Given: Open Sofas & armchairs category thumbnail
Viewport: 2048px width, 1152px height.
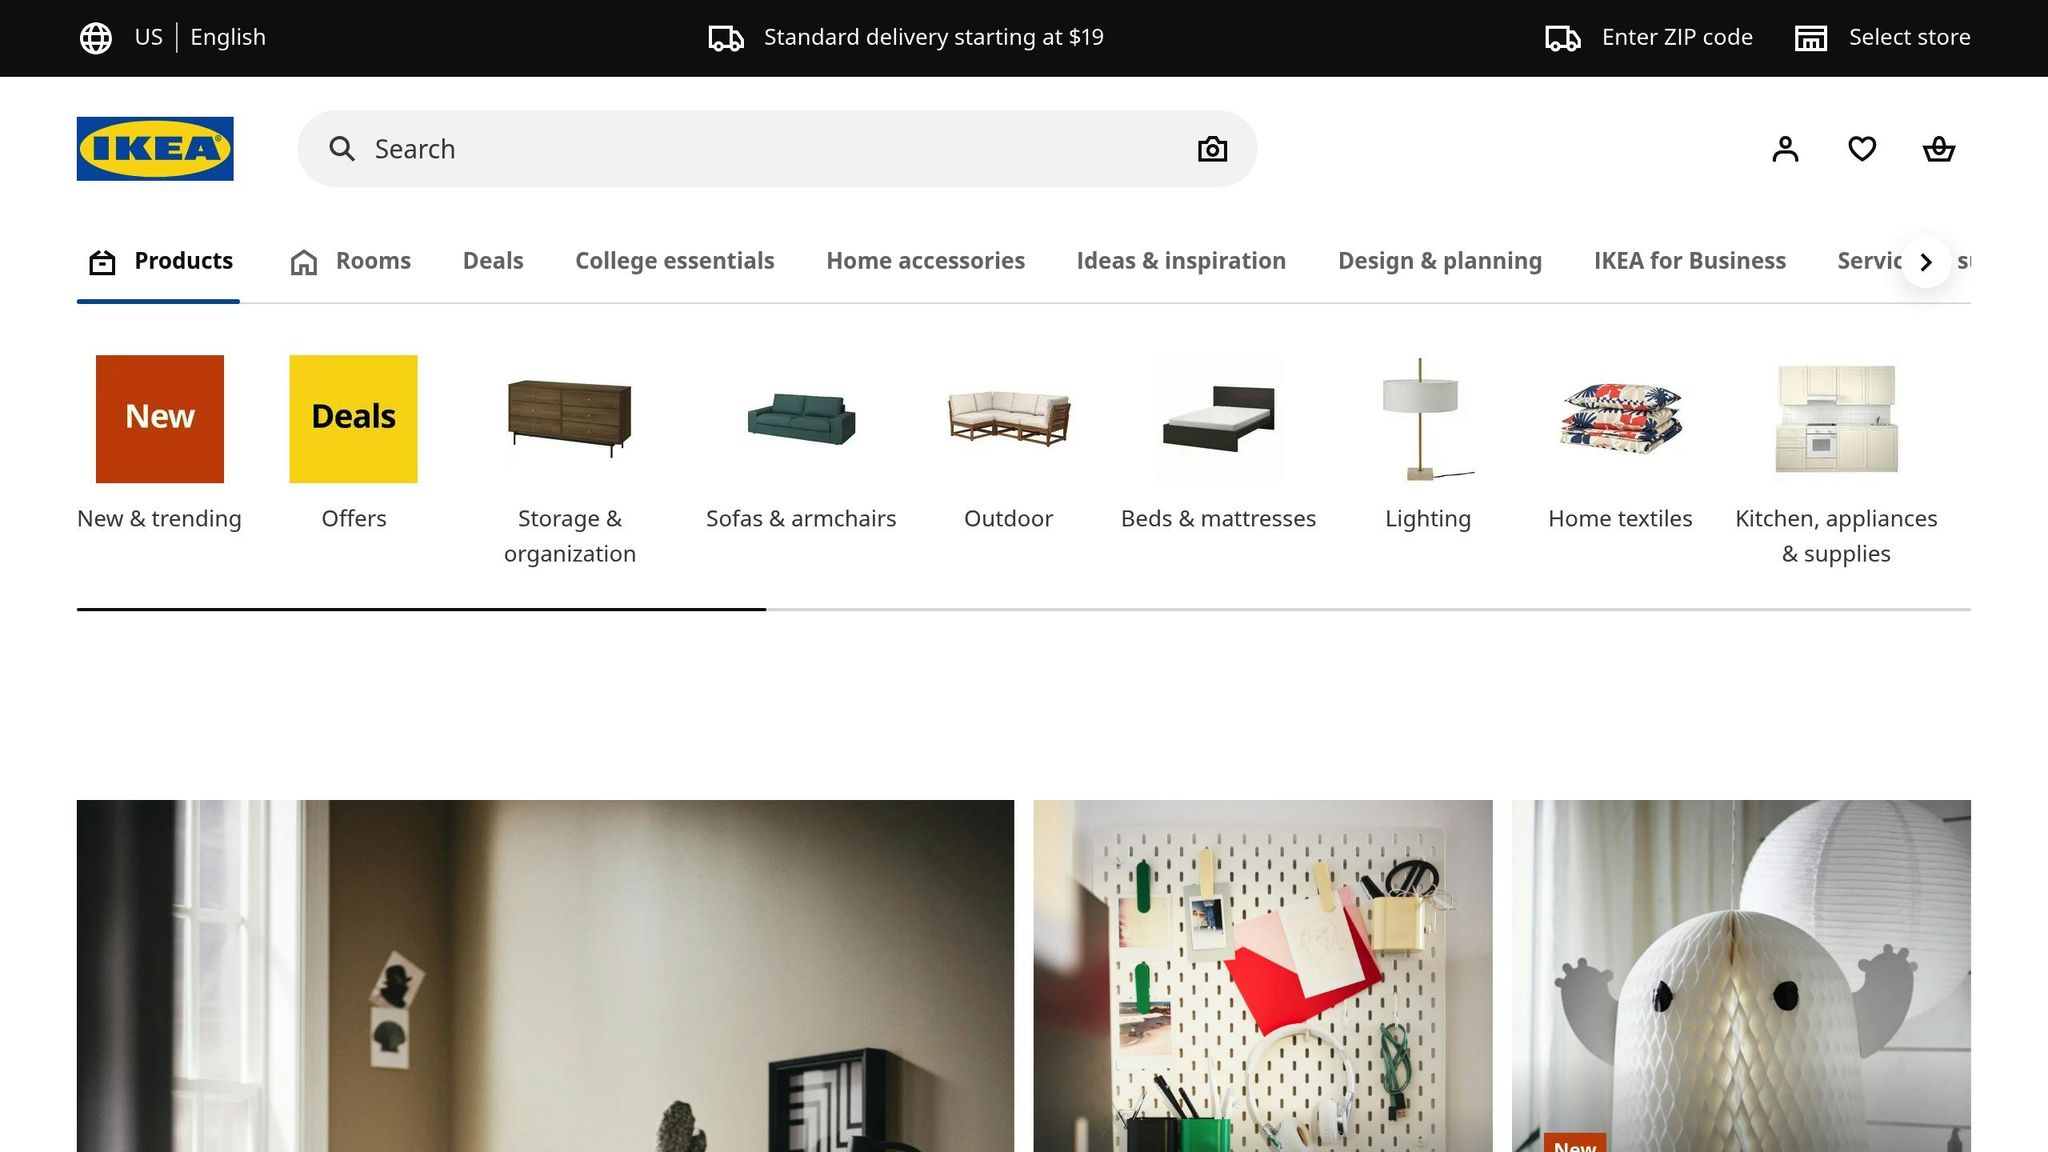Looking at the screenshot, I should click(x=801, y=419).
